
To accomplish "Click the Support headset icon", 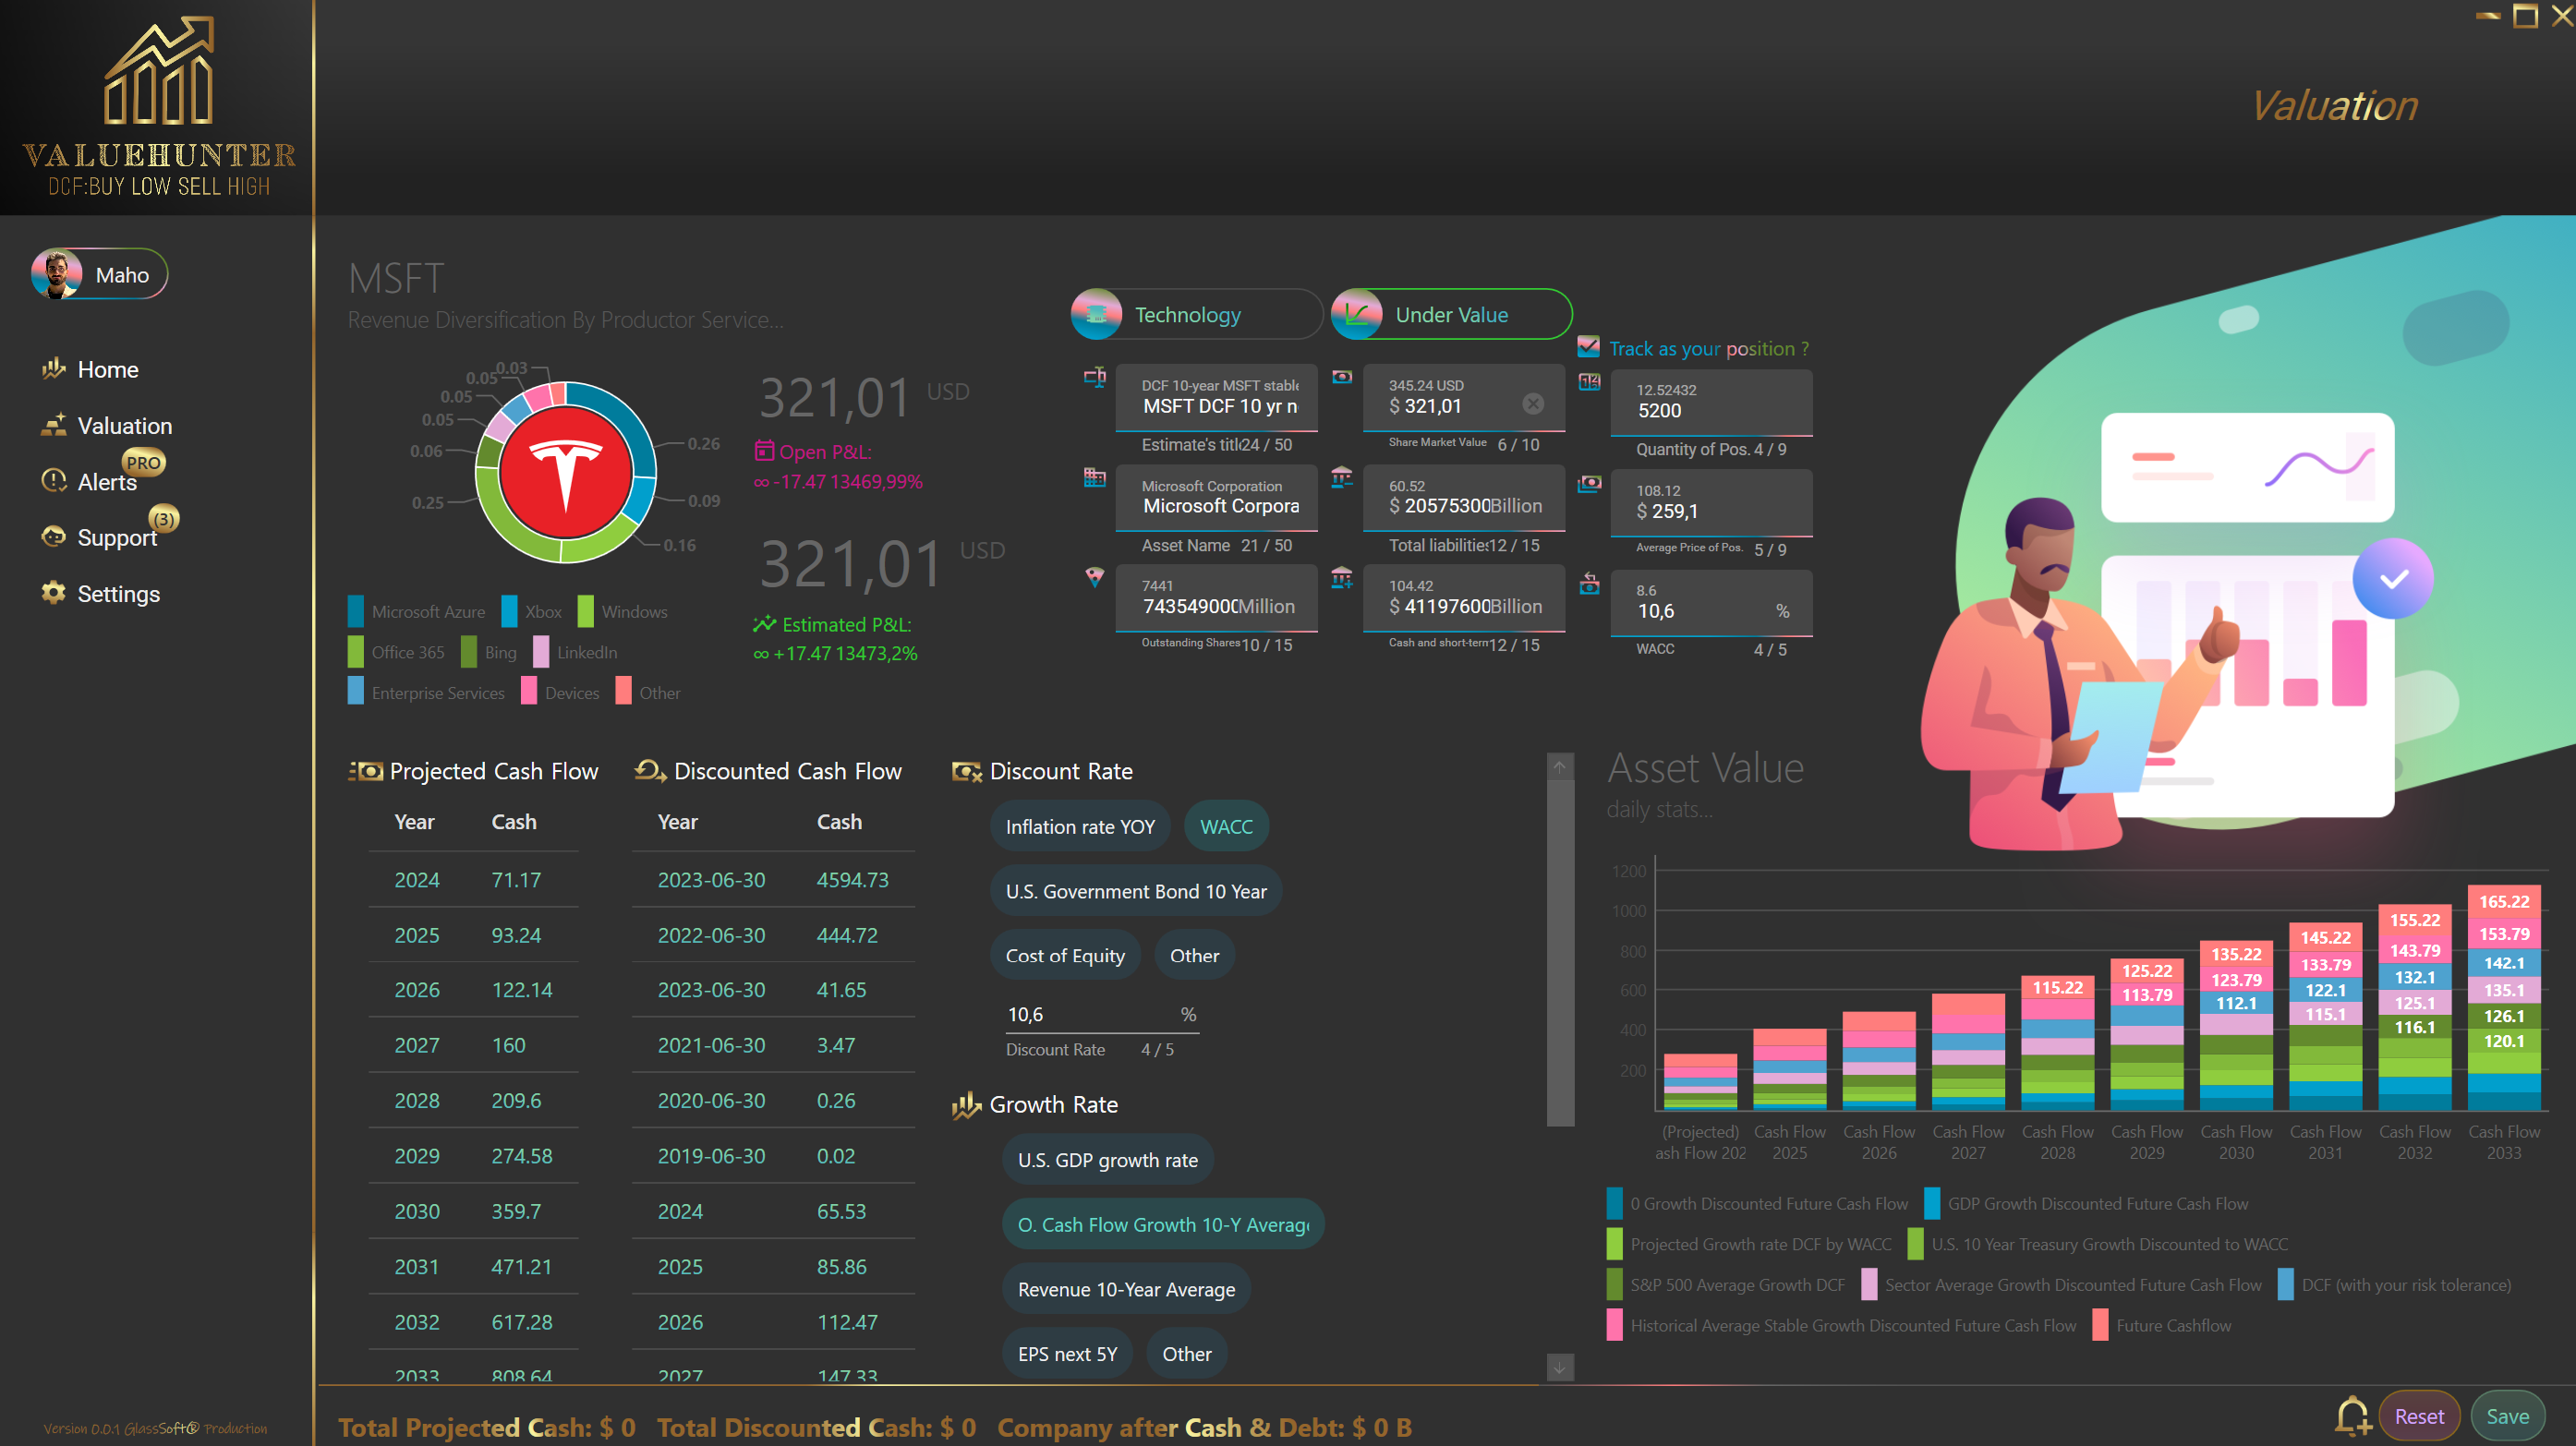I will click(53, 536).
